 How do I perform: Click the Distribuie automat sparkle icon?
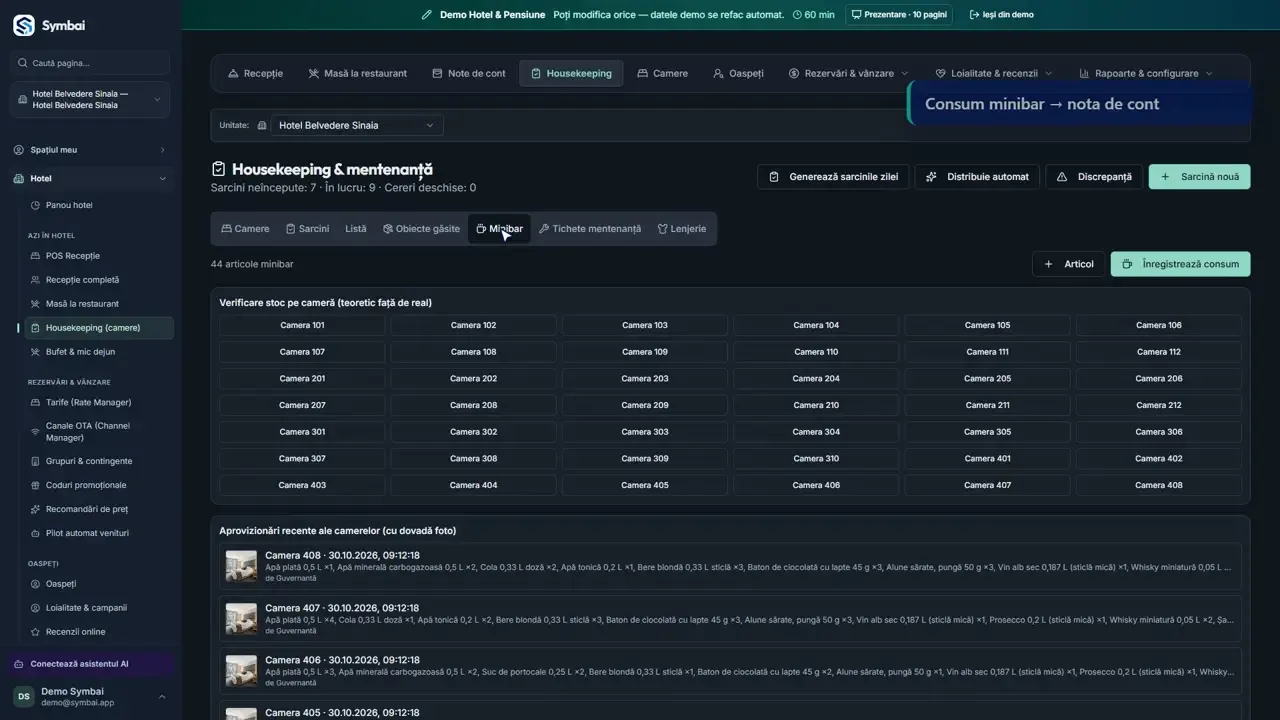click(x=931, y=177)
